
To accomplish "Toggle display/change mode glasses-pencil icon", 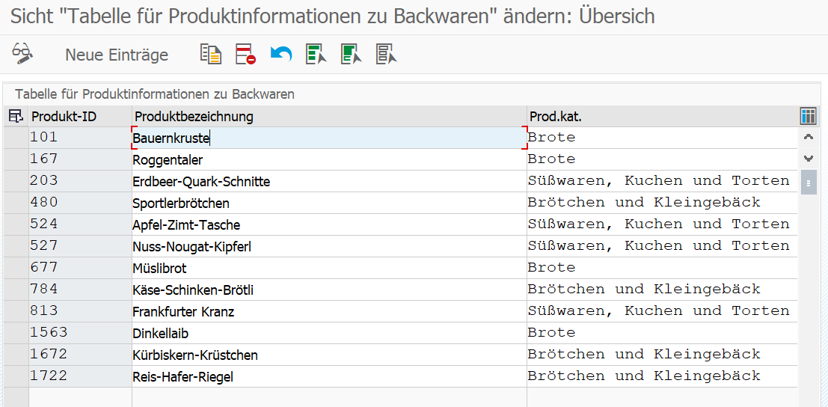I will 23,54.
